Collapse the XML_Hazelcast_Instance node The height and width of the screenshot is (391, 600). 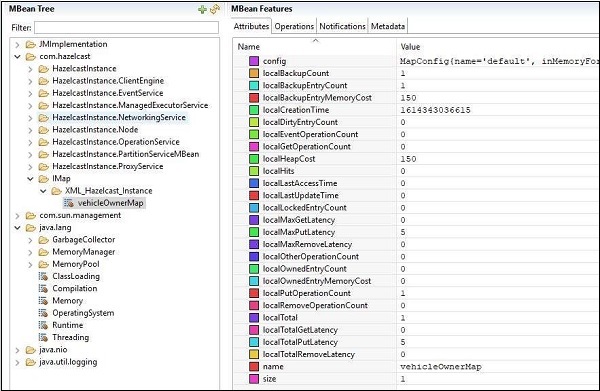point(43,191)
